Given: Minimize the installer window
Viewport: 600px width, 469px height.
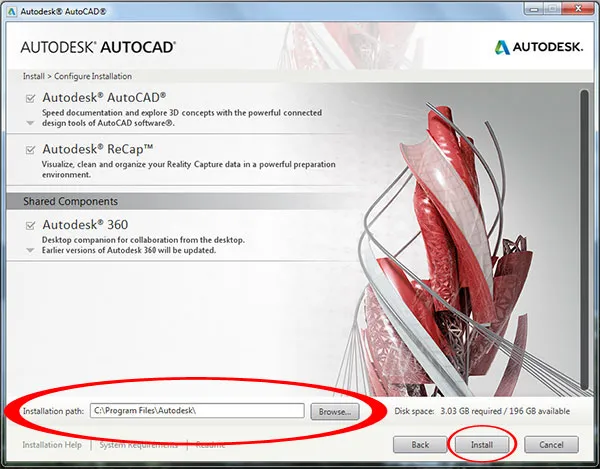Looking at the screenshot, I should point(534,8).
